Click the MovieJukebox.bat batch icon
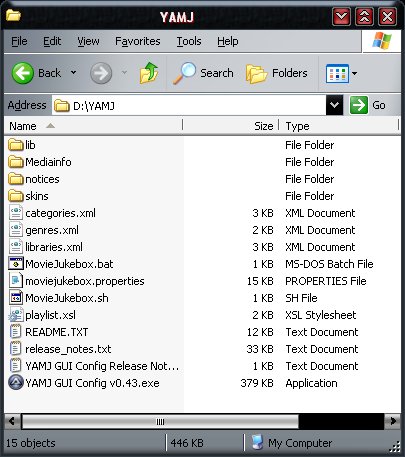The height and width of the screenshot is (457, 405). click(x=16, y=264)
